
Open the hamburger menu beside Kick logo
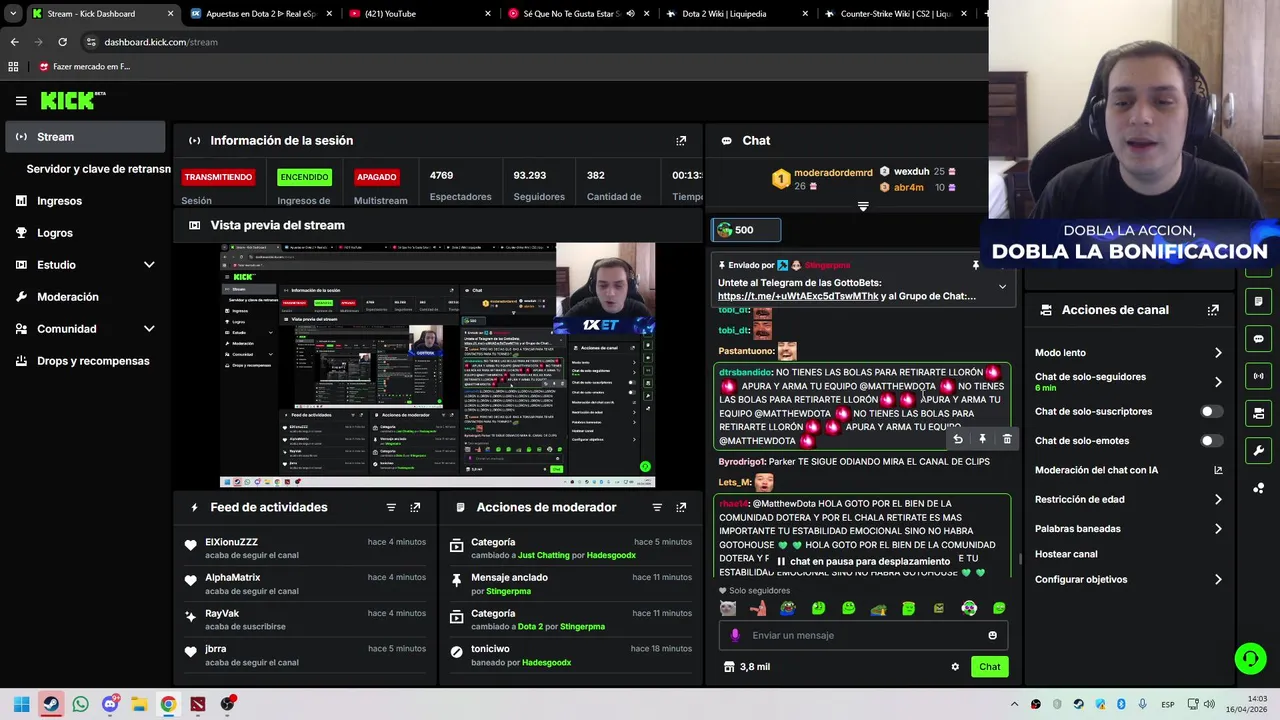click(21, 101)
